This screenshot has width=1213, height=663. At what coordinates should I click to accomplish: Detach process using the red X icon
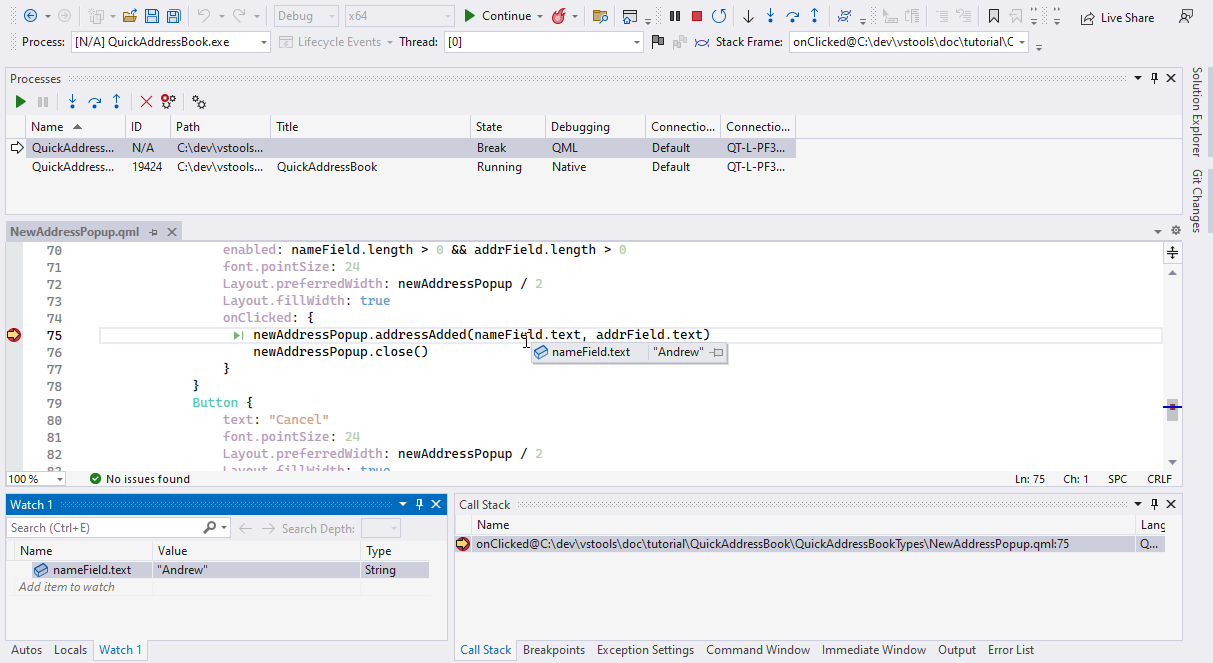tap(146, 102)
